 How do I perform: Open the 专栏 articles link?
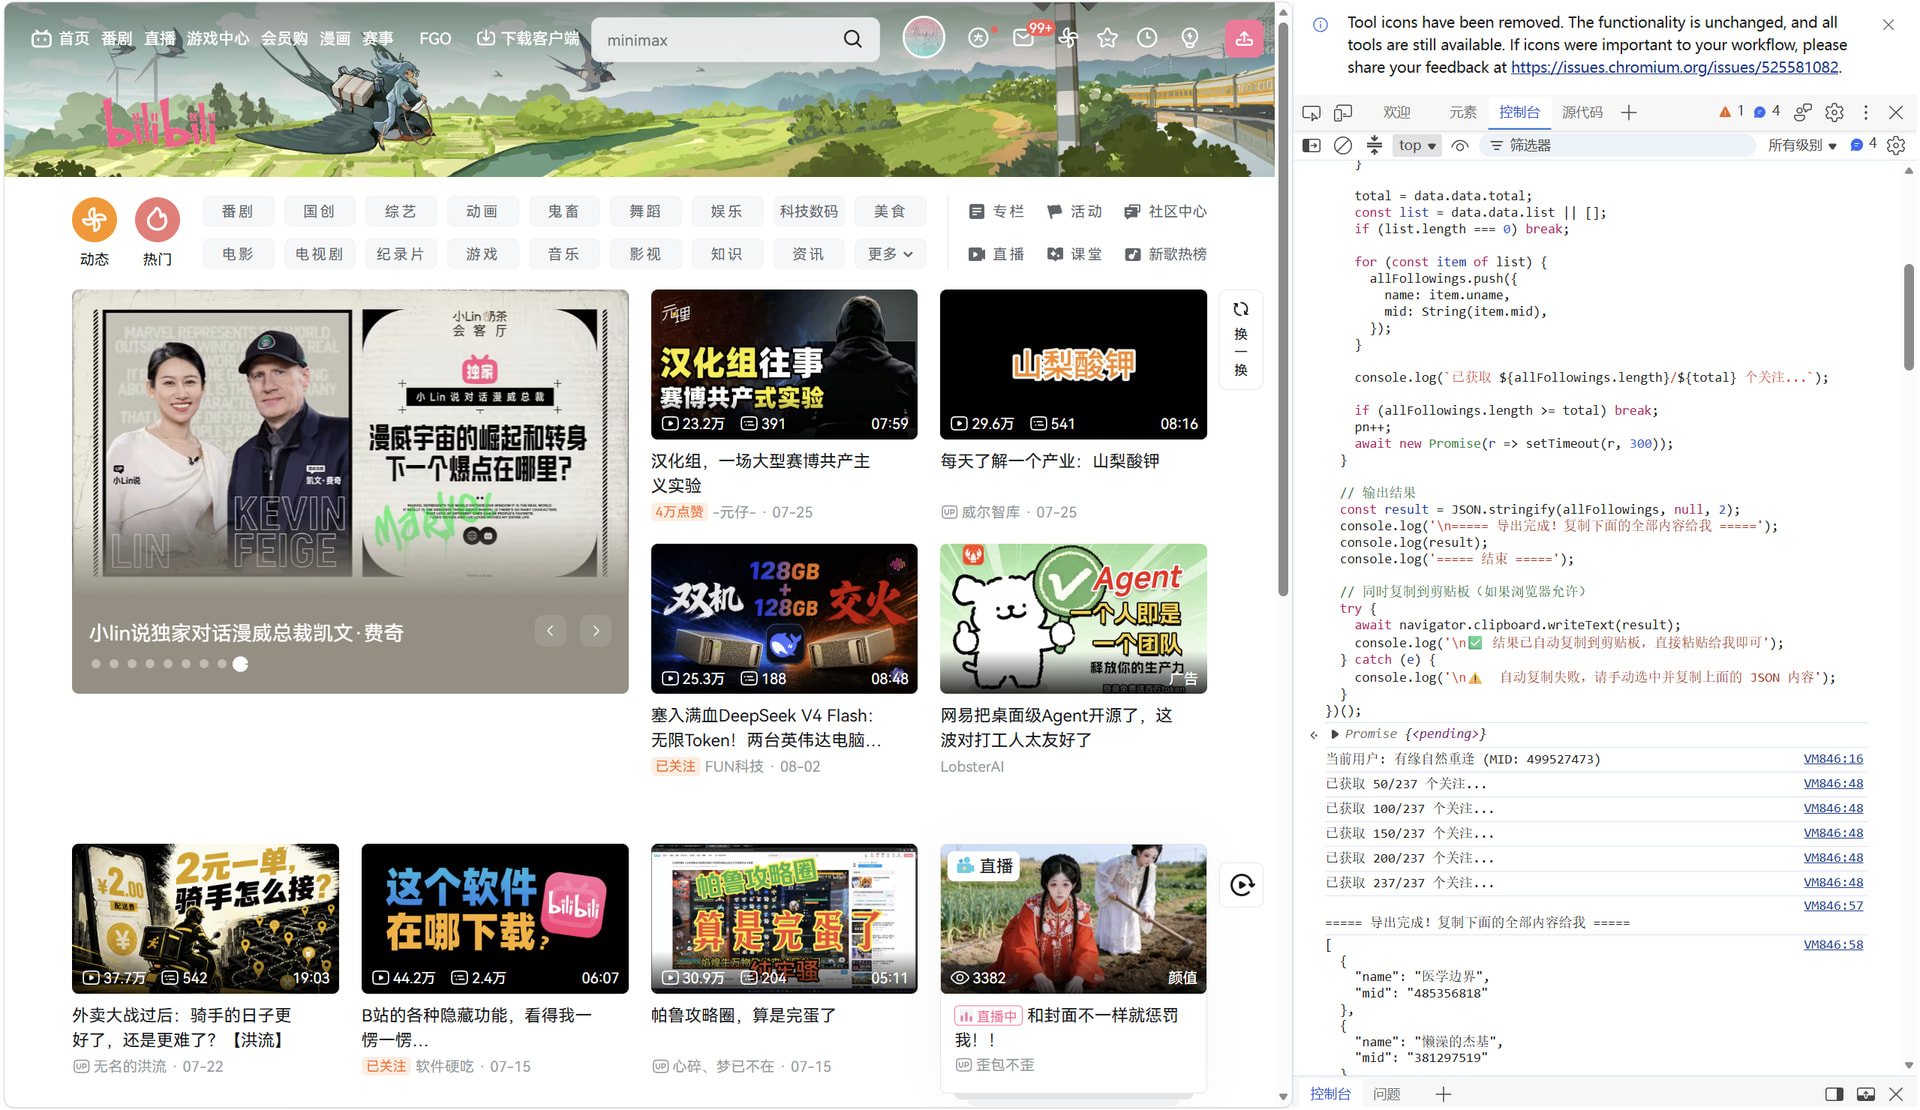click(x=996, y=212)
